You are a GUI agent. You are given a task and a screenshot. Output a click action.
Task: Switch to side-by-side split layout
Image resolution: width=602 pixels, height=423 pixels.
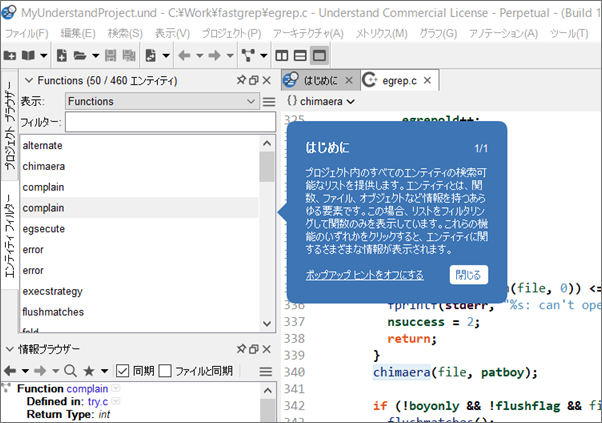click(x=282, y=56)
